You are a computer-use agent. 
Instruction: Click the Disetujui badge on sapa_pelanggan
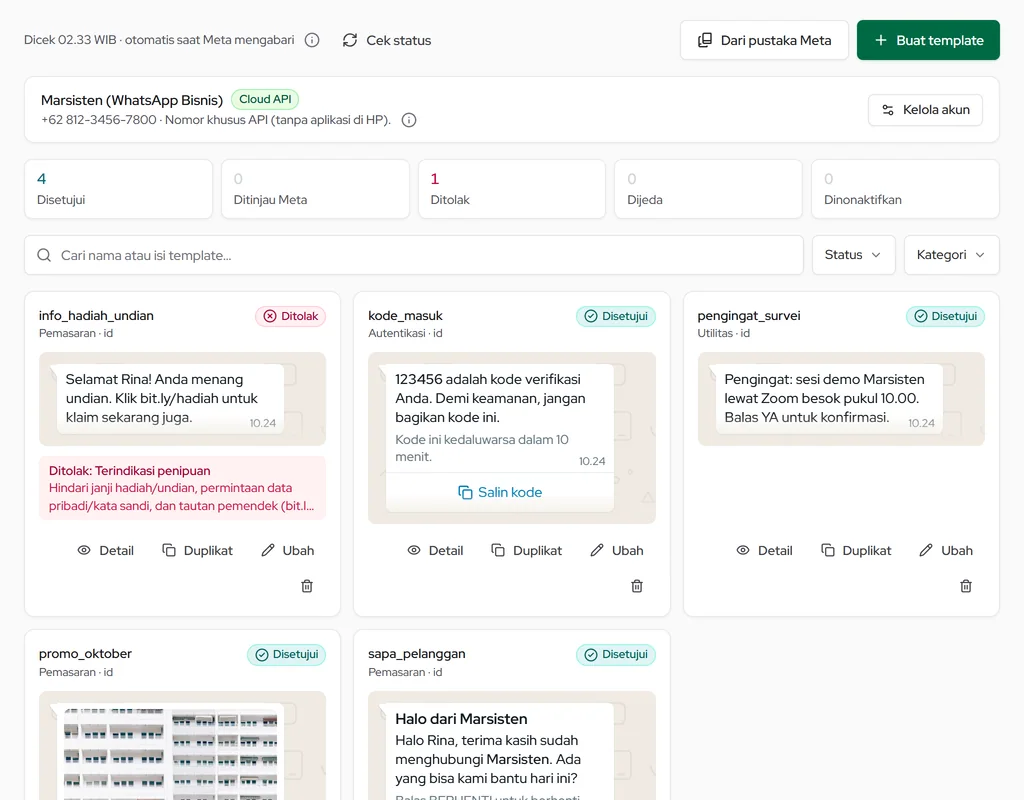(x=616, y=655)
